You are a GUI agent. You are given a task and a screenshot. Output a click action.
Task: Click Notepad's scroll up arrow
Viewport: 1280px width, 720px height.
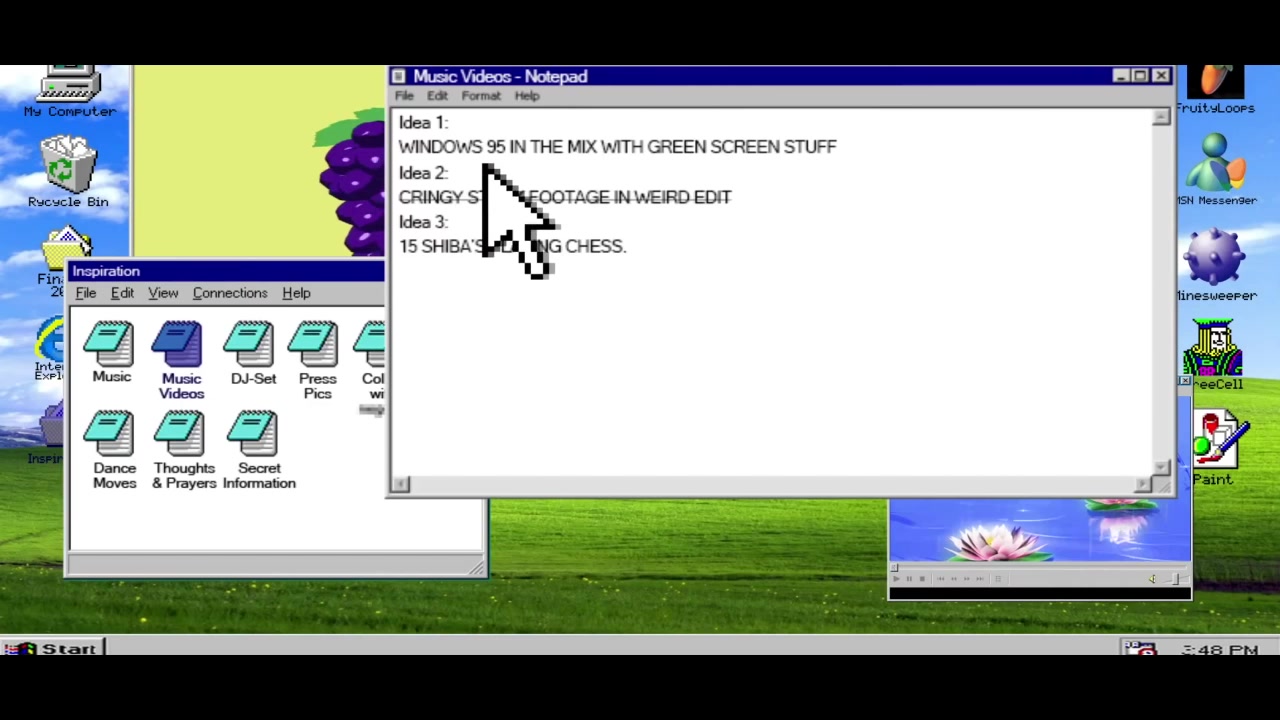[1160, 118]
